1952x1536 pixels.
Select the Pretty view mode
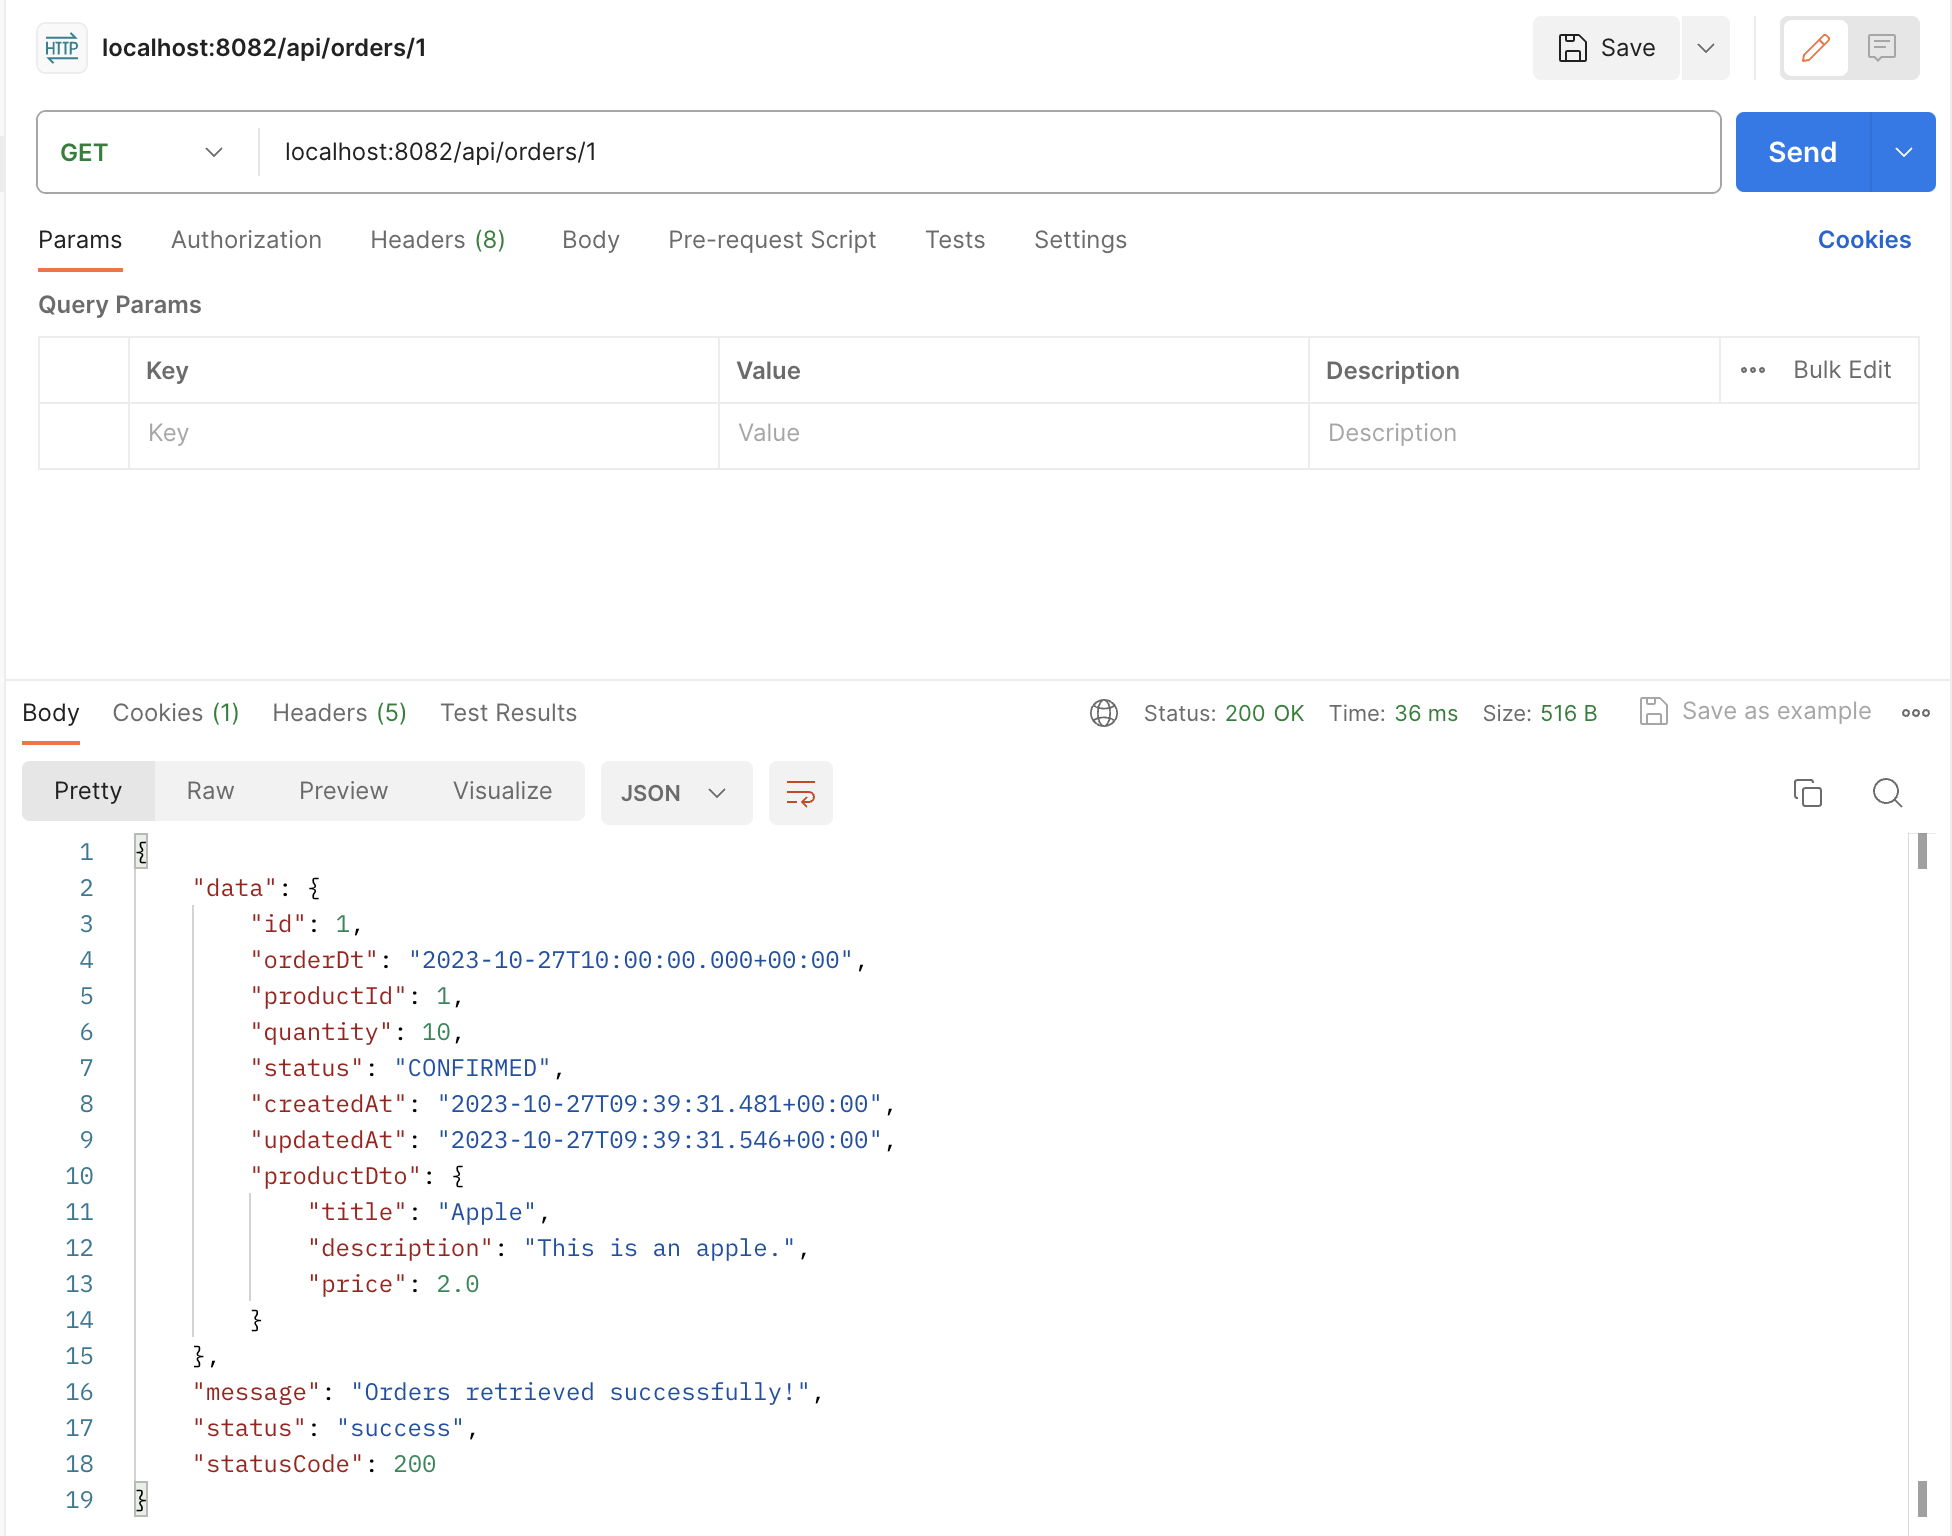(88, 791)
